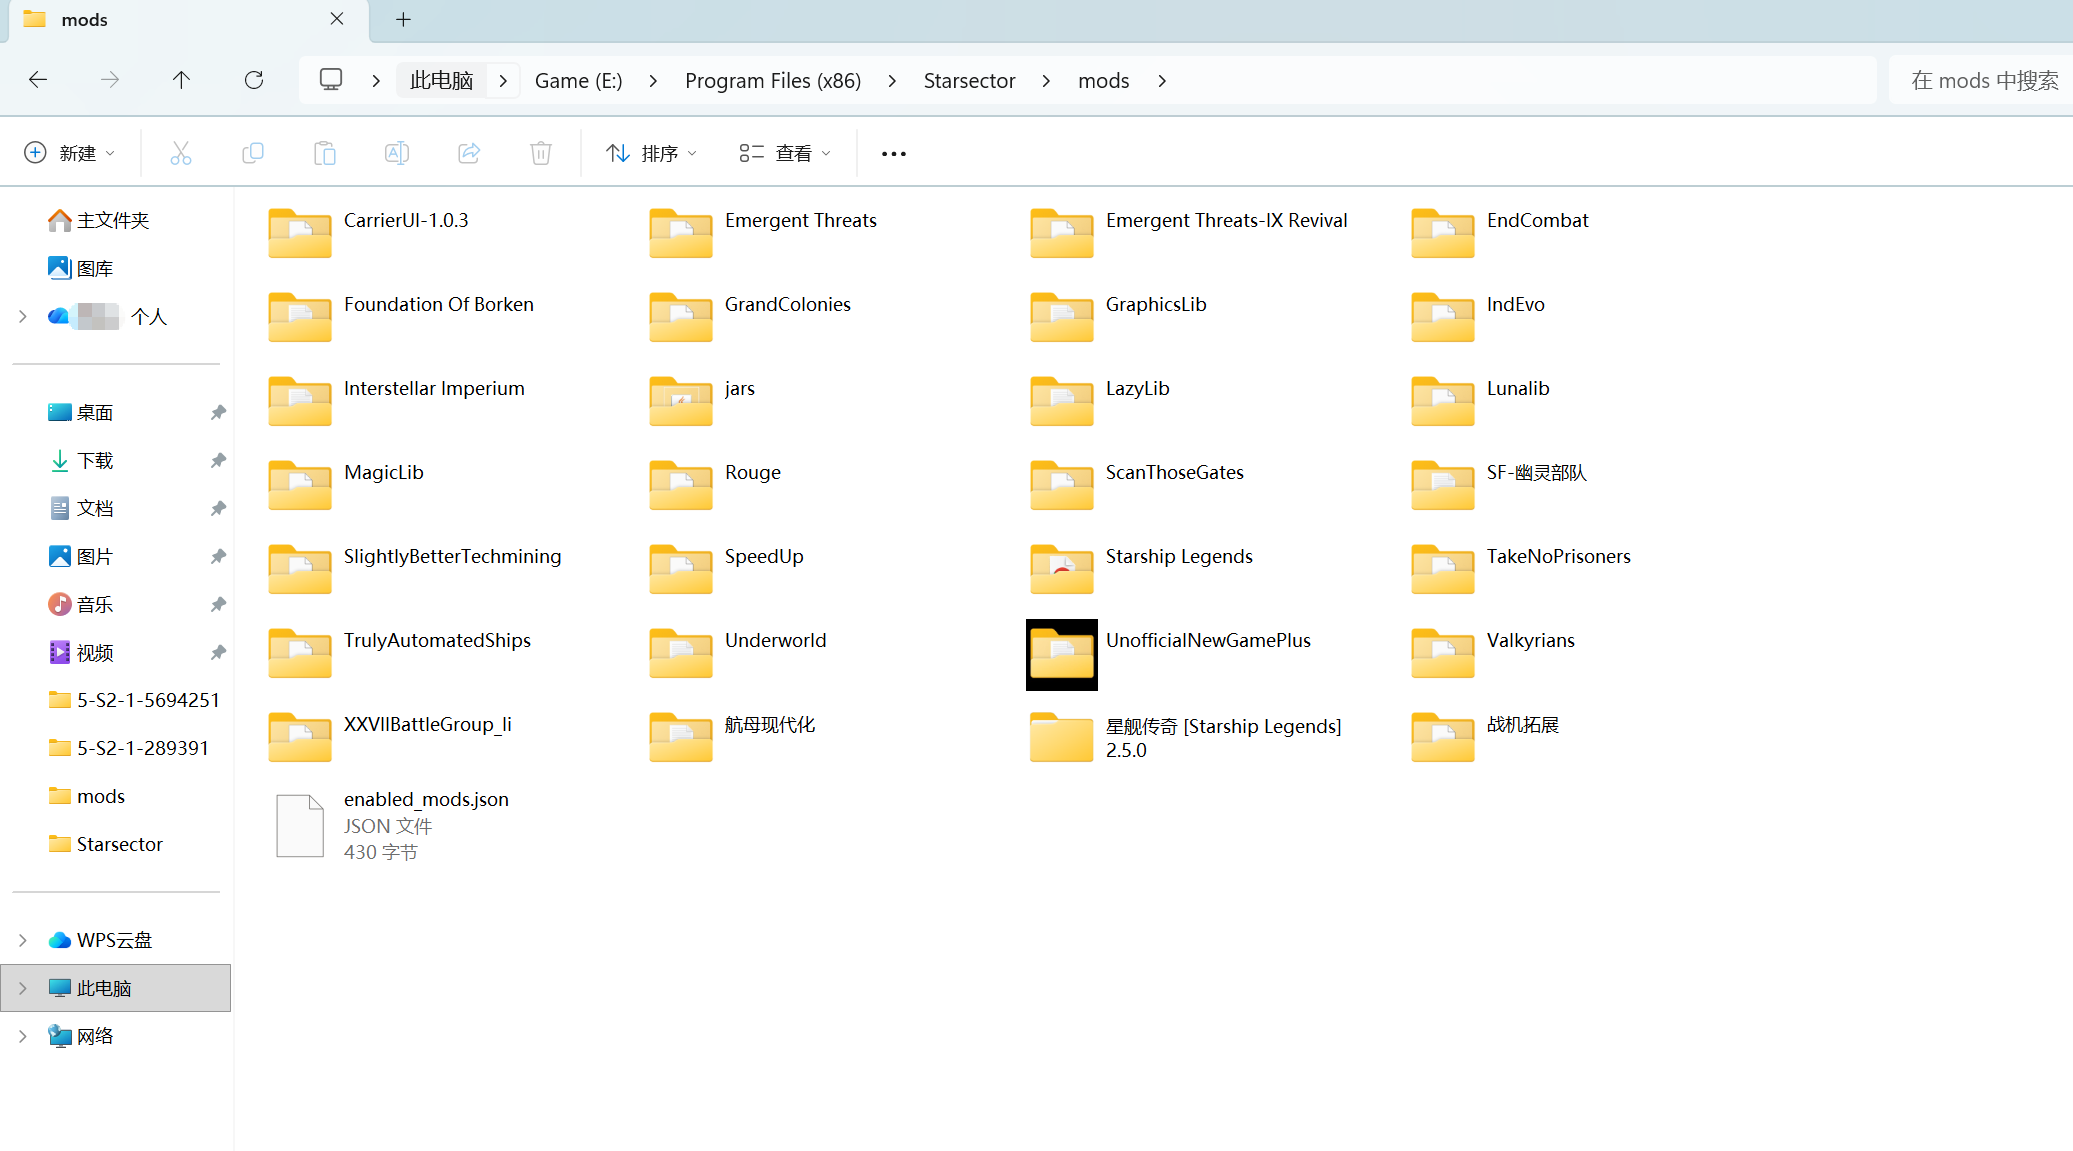Select the enabled_mods.json file
2073x1151 pixels.
[425, 799]
